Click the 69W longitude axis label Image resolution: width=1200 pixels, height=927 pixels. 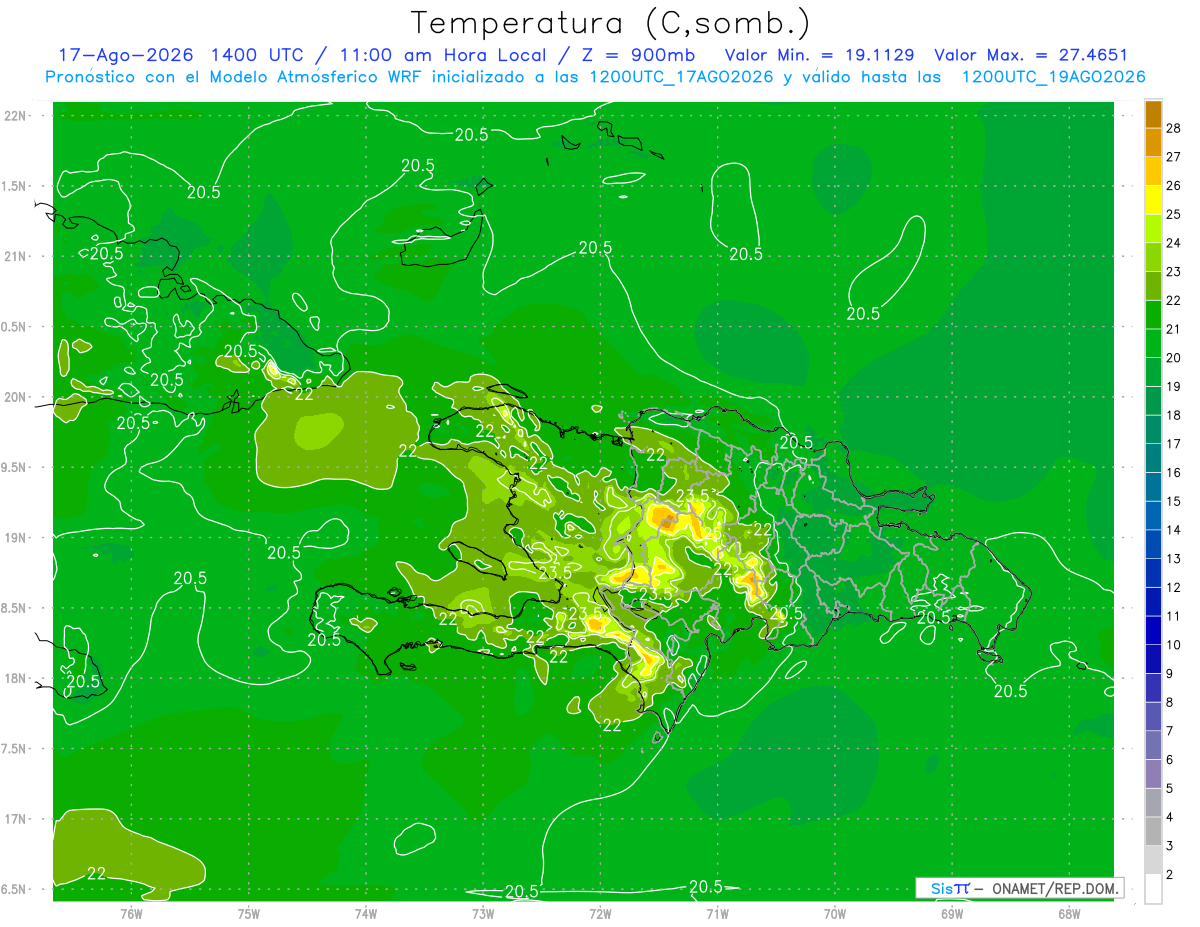pos(951,913)
